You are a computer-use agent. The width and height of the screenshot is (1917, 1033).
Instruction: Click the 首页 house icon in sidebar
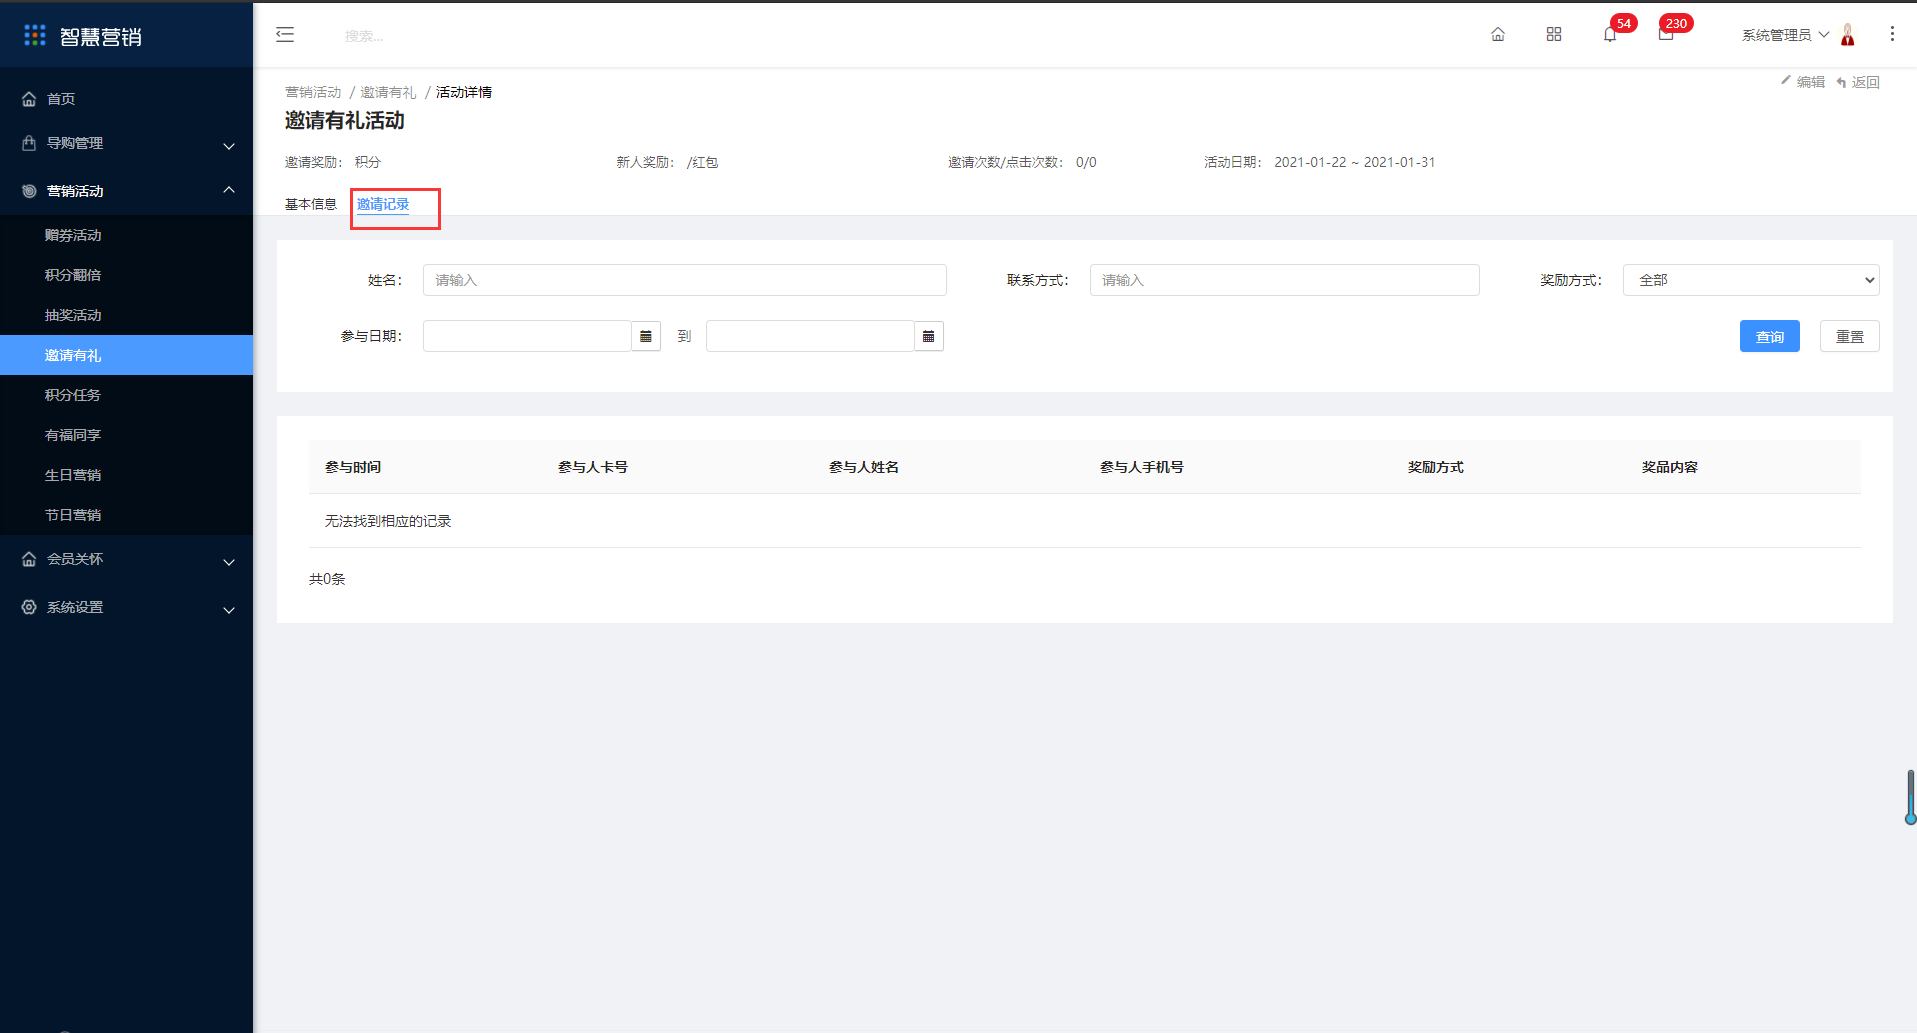click(x=29, y=99)
